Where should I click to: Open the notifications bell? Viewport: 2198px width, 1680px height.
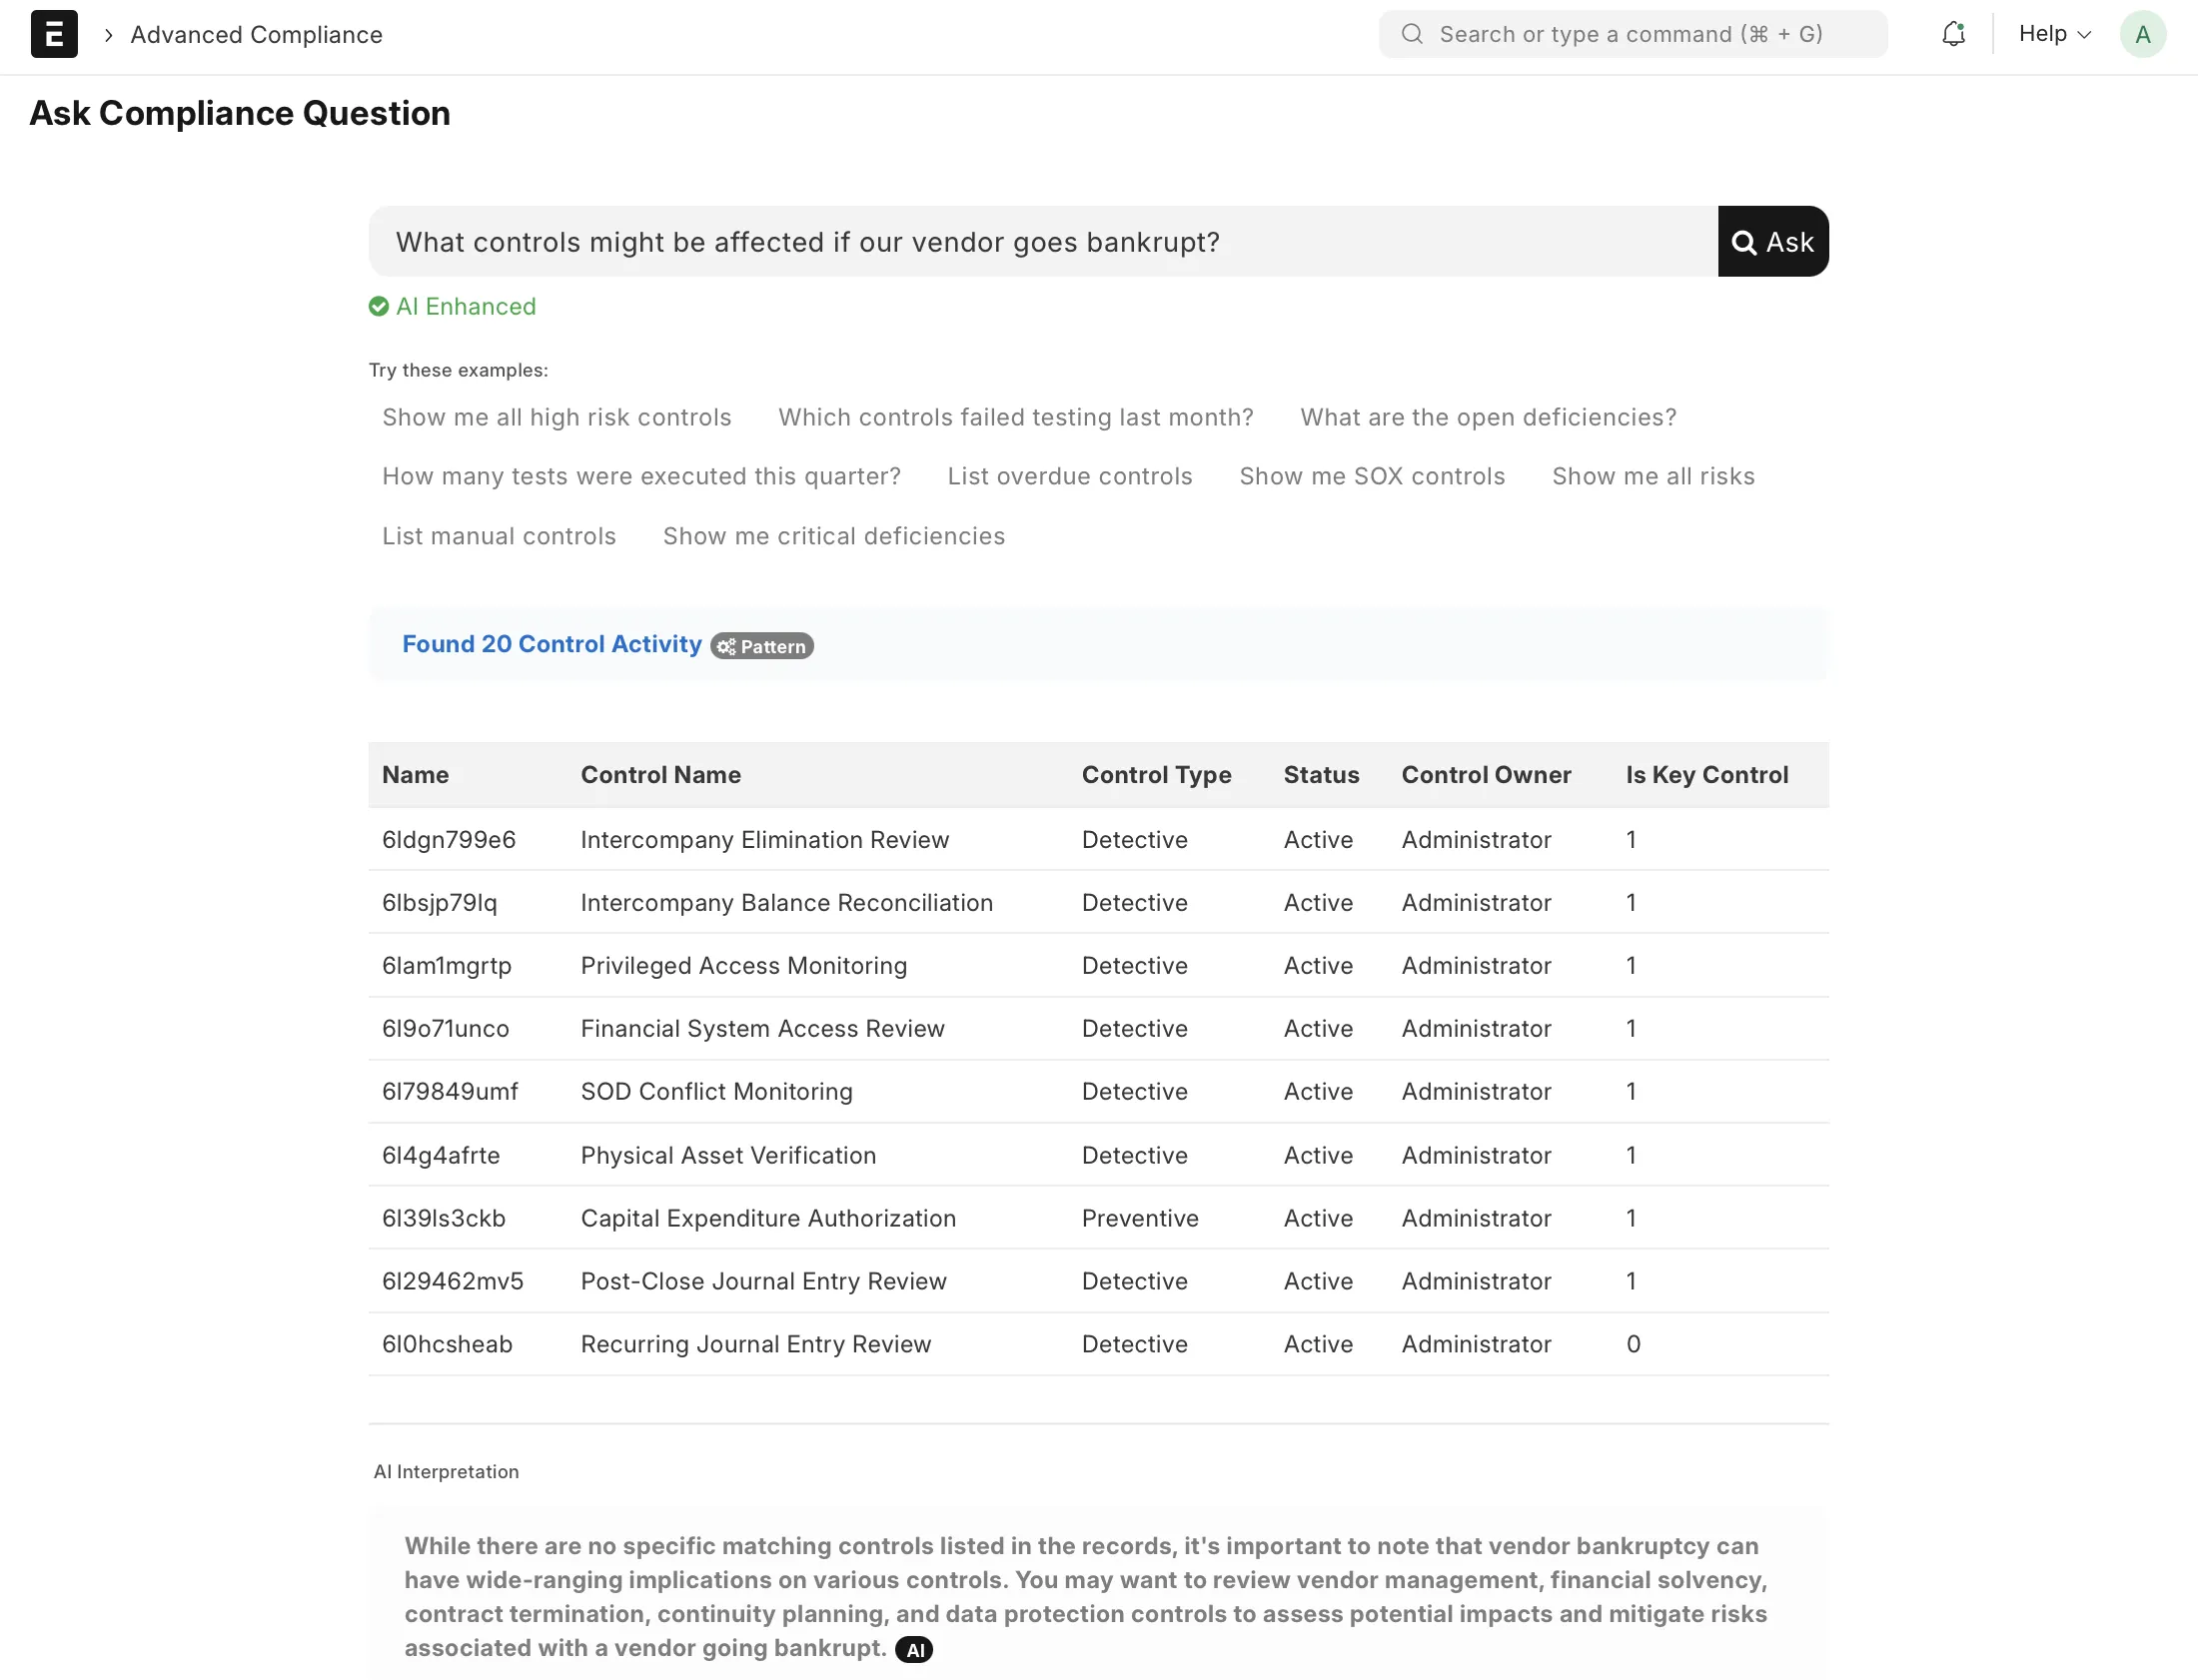coord(1953,34)
